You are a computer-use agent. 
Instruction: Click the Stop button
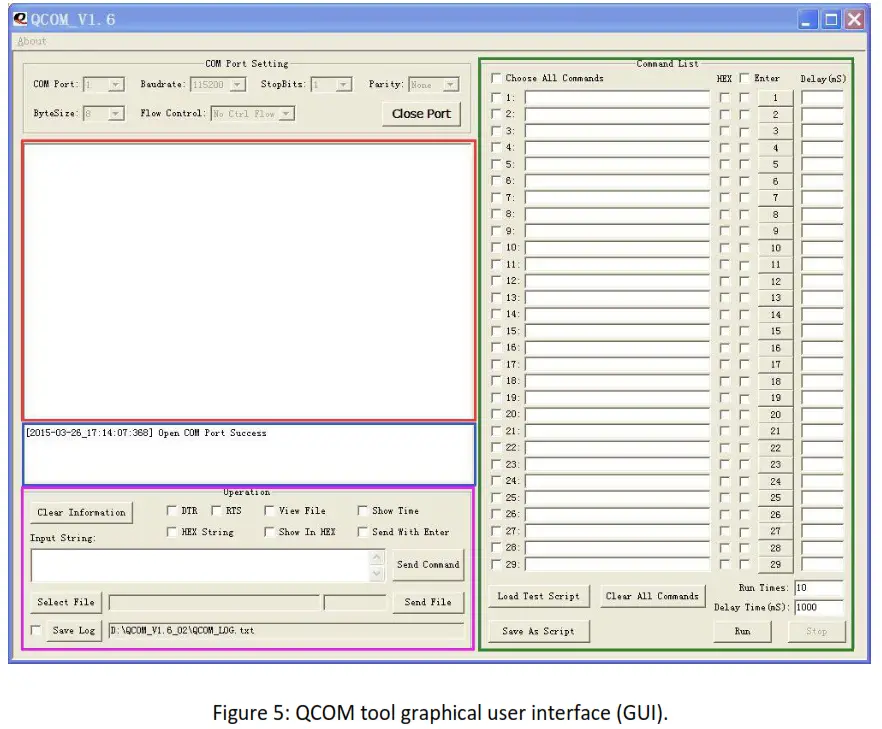pos(816,631)
